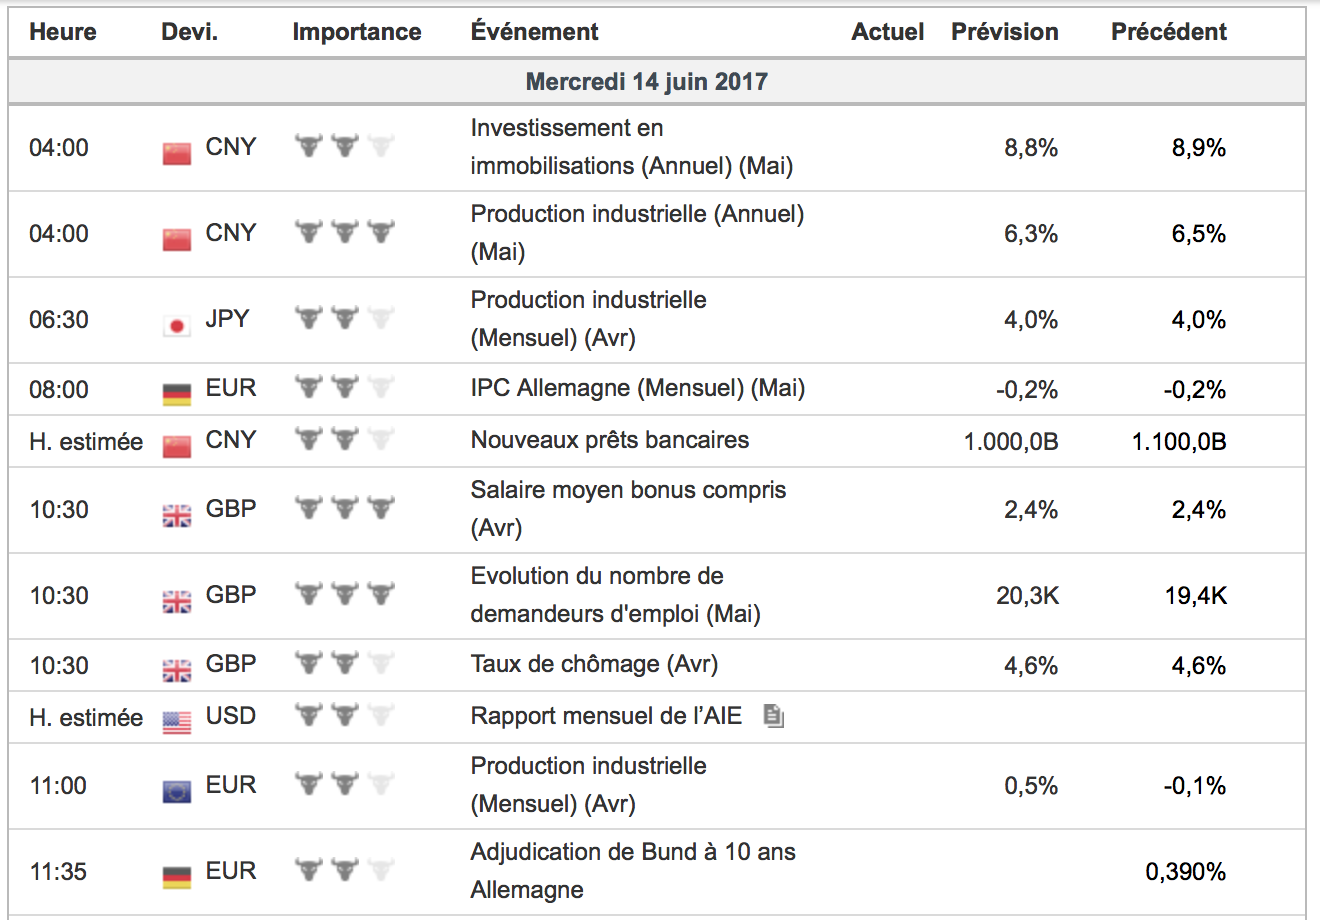Click the Événement column header
Image resolution: width=1320 pixels, height=920 pixels.
[x=534, y=32]
